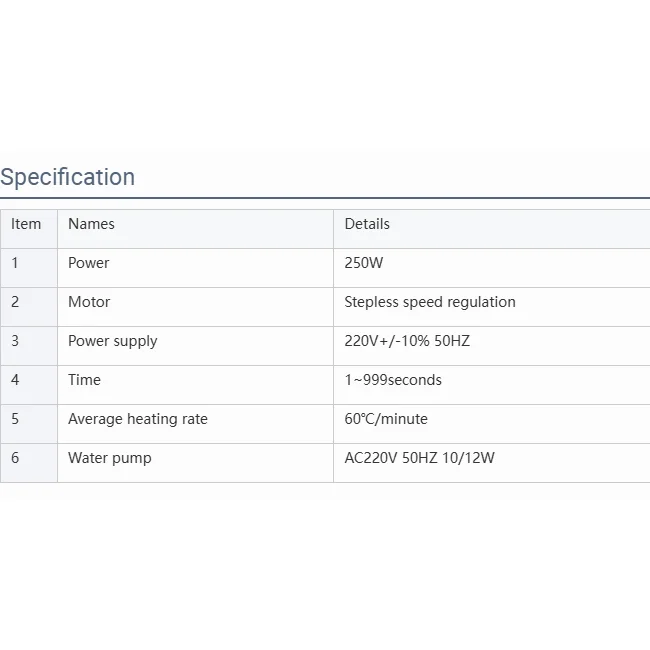Select the Stepless speed regulation cell

(430, 302)
